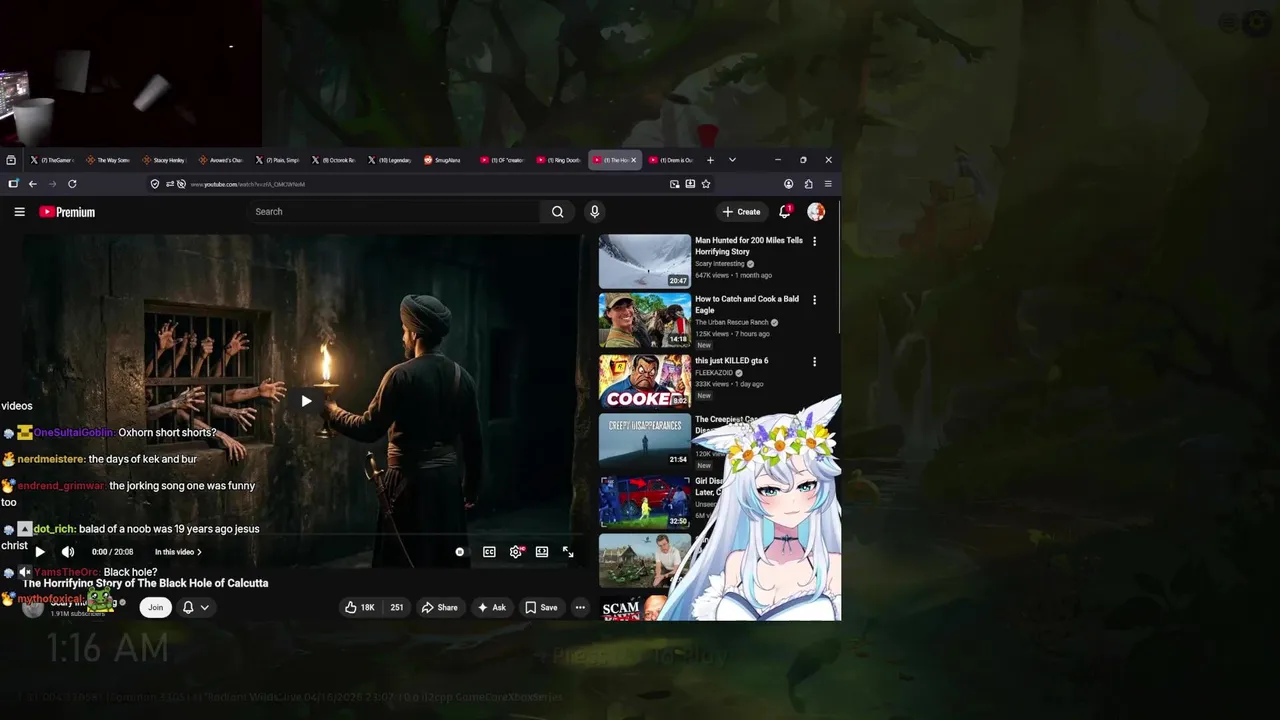Switch the player to theater mode

coord(542,552)
